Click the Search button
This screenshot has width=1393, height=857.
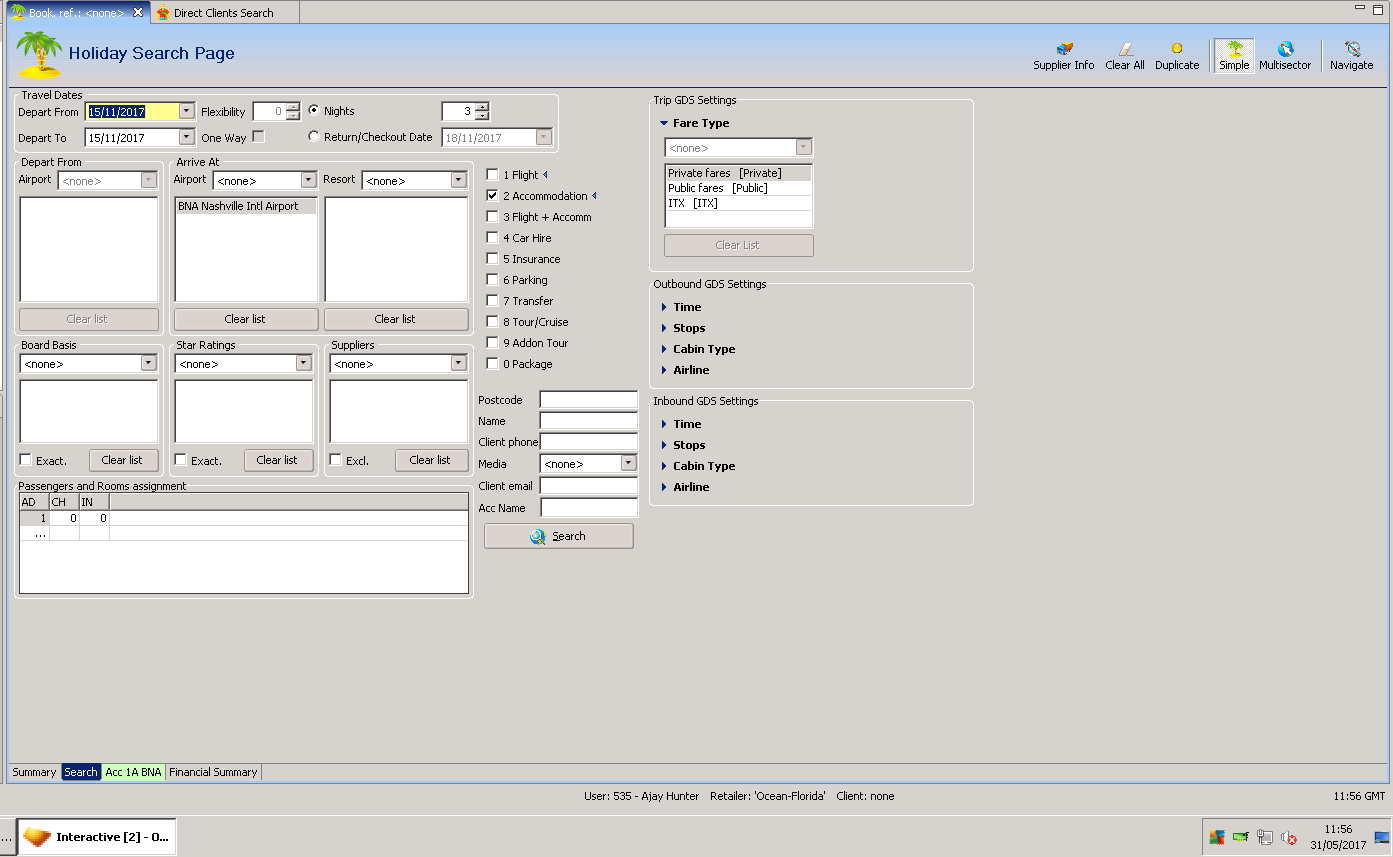[x=558, y=536]
